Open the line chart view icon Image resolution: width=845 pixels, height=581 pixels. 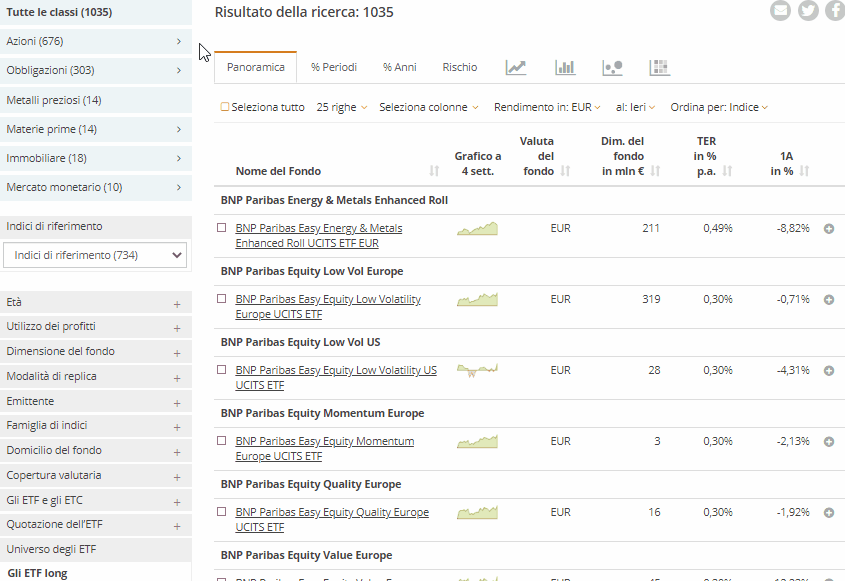coord(516,68)
